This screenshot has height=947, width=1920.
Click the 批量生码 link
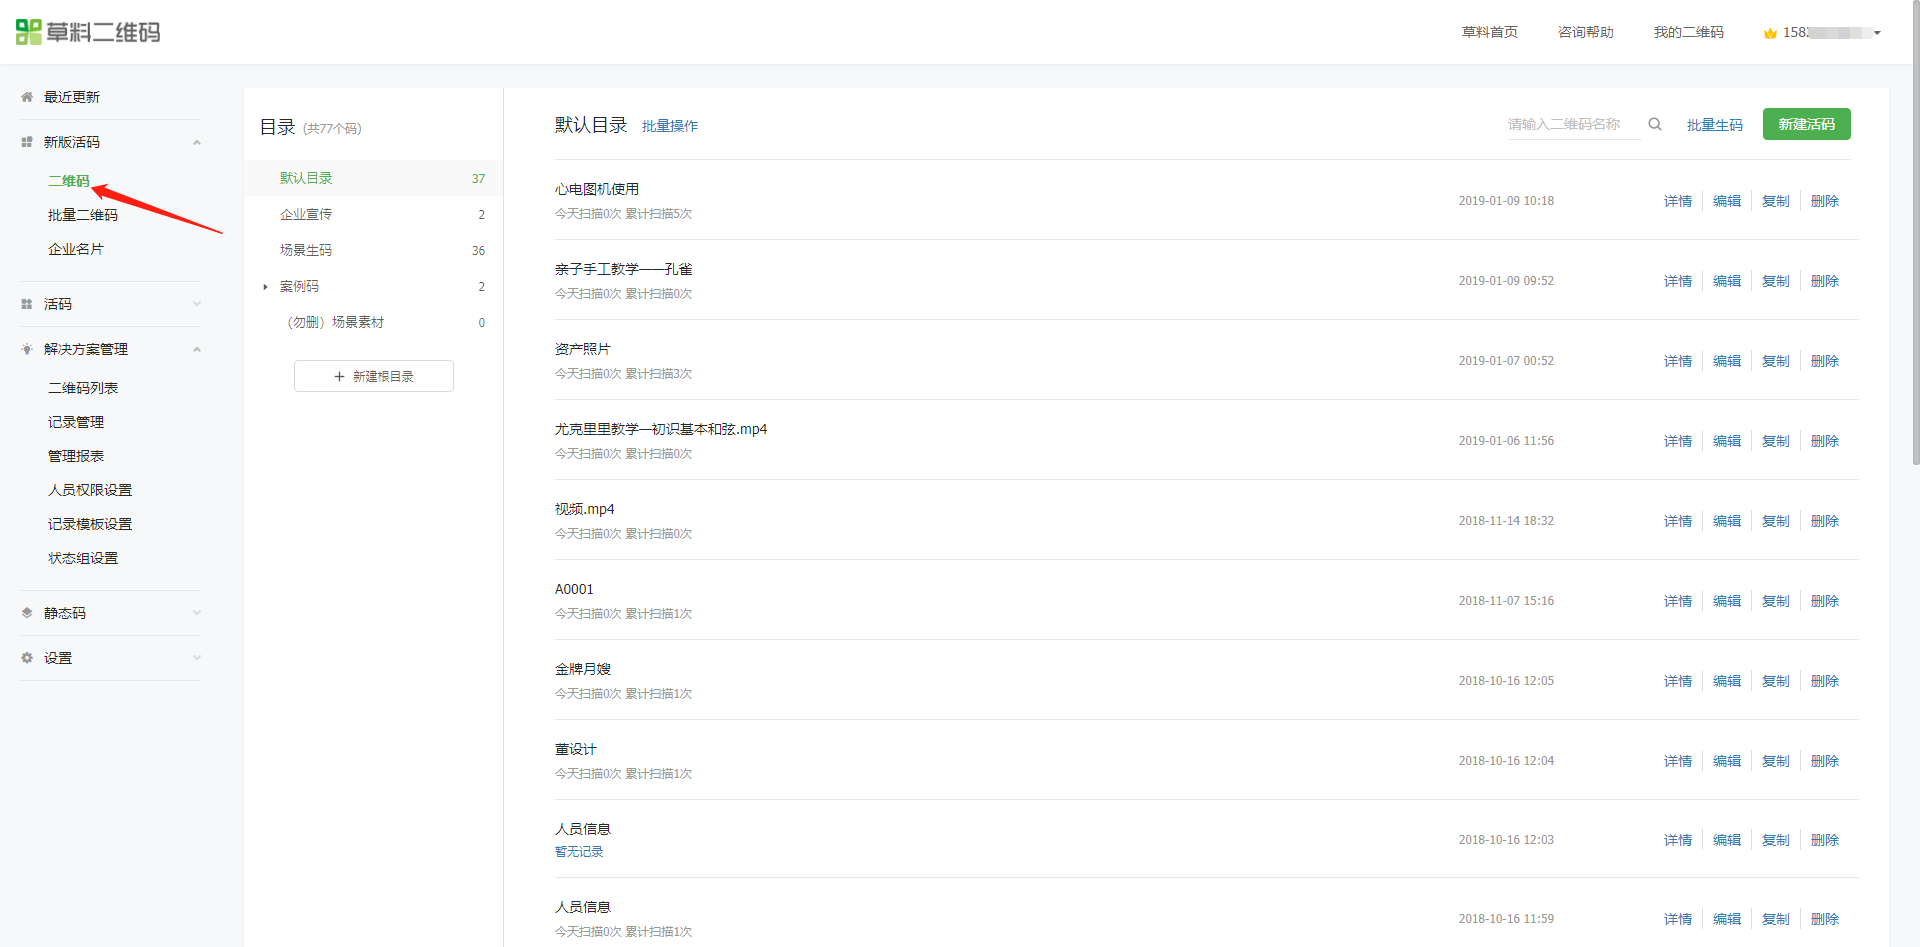[x=1715, y=125]
